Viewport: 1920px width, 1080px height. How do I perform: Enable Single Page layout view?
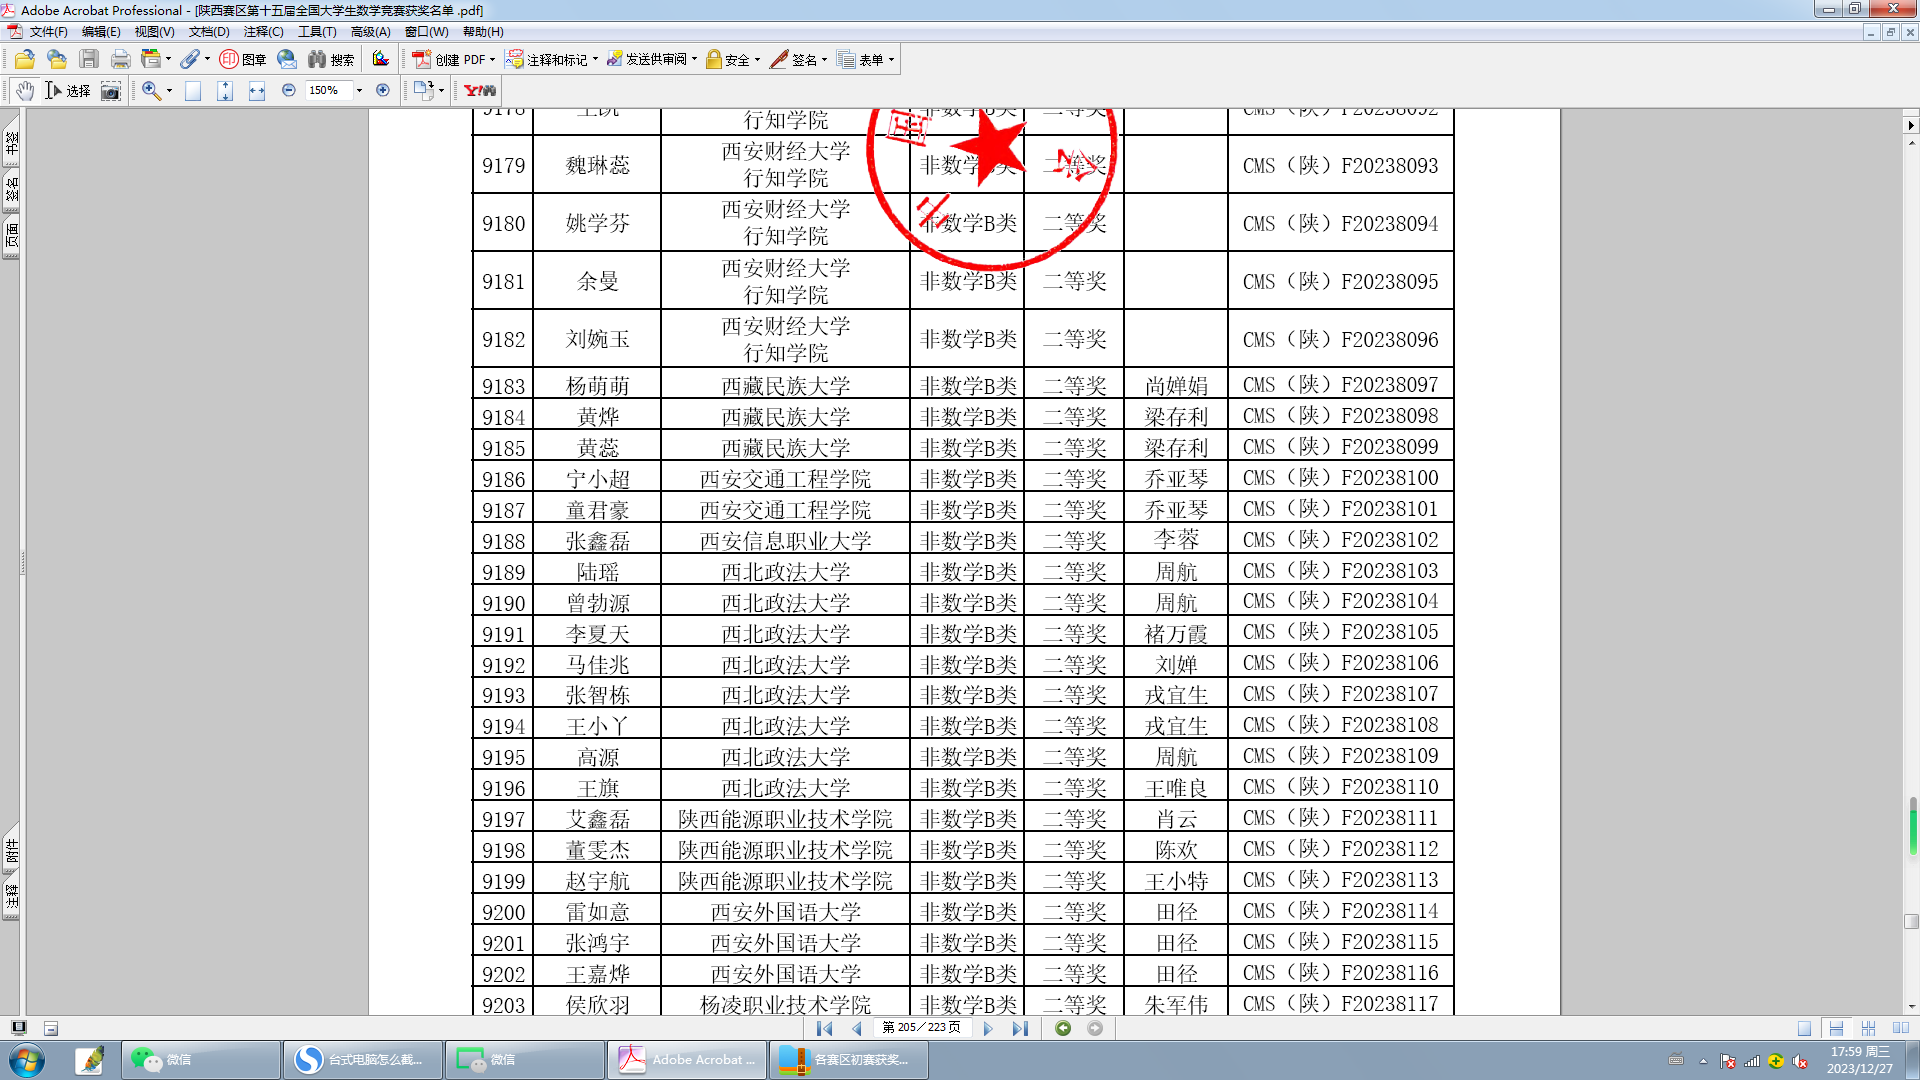click(1804, 1028)
